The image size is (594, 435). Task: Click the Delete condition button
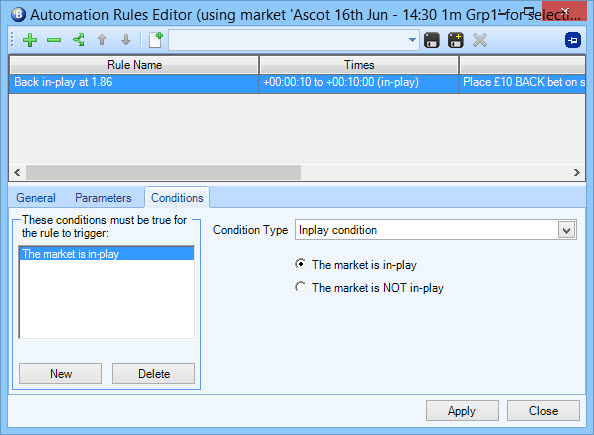pos(153,374)
